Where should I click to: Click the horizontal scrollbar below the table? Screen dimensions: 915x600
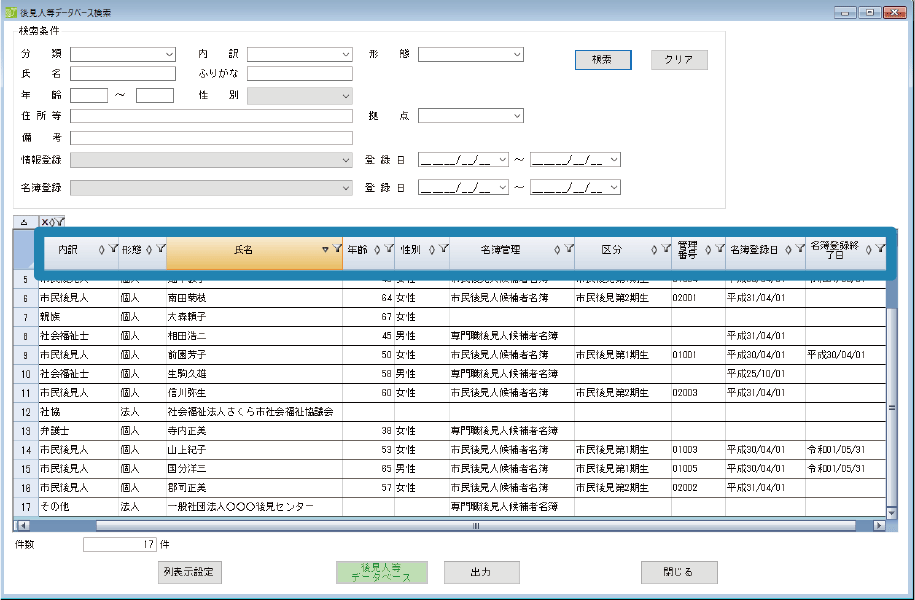(x=300, y=525)
